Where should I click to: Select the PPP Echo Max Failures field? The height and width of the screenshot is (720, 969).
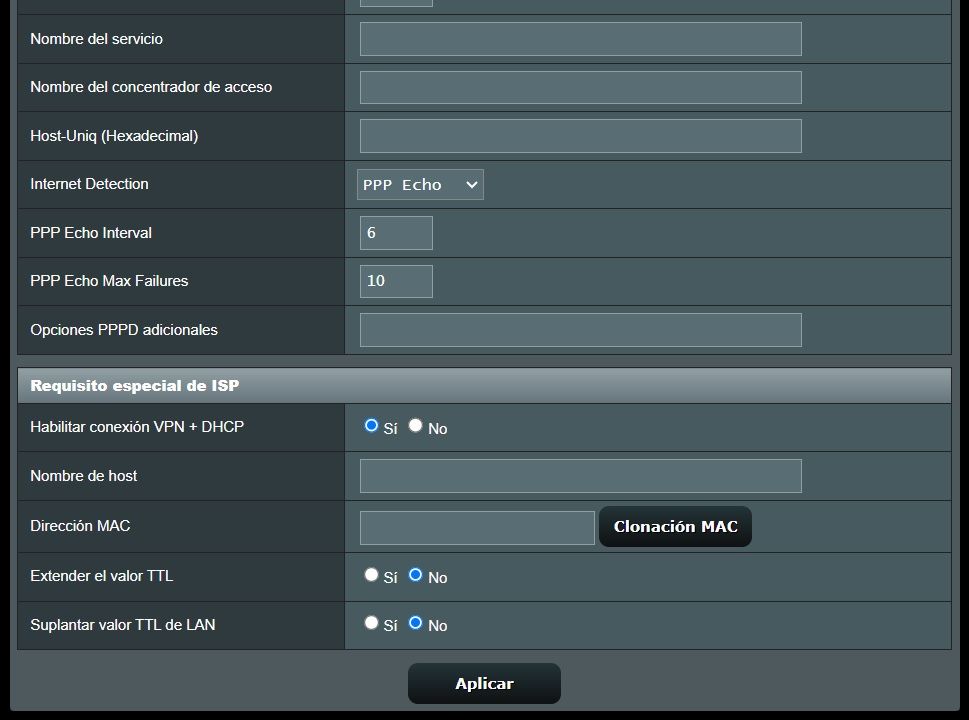point(396,281)
